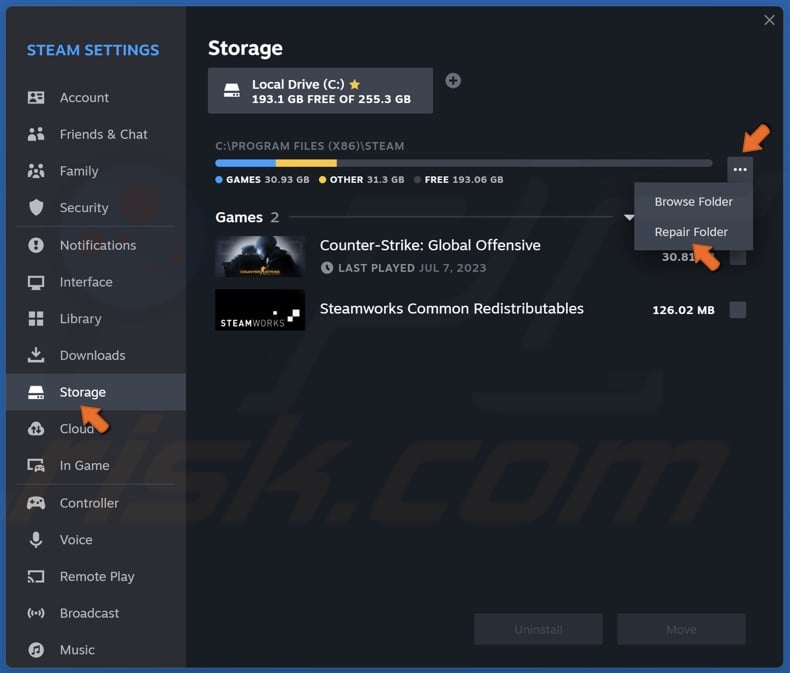The width and height of the screenshot is (790, 673).
Task: Select the Library settings tab
Action: tap(96, 318)
